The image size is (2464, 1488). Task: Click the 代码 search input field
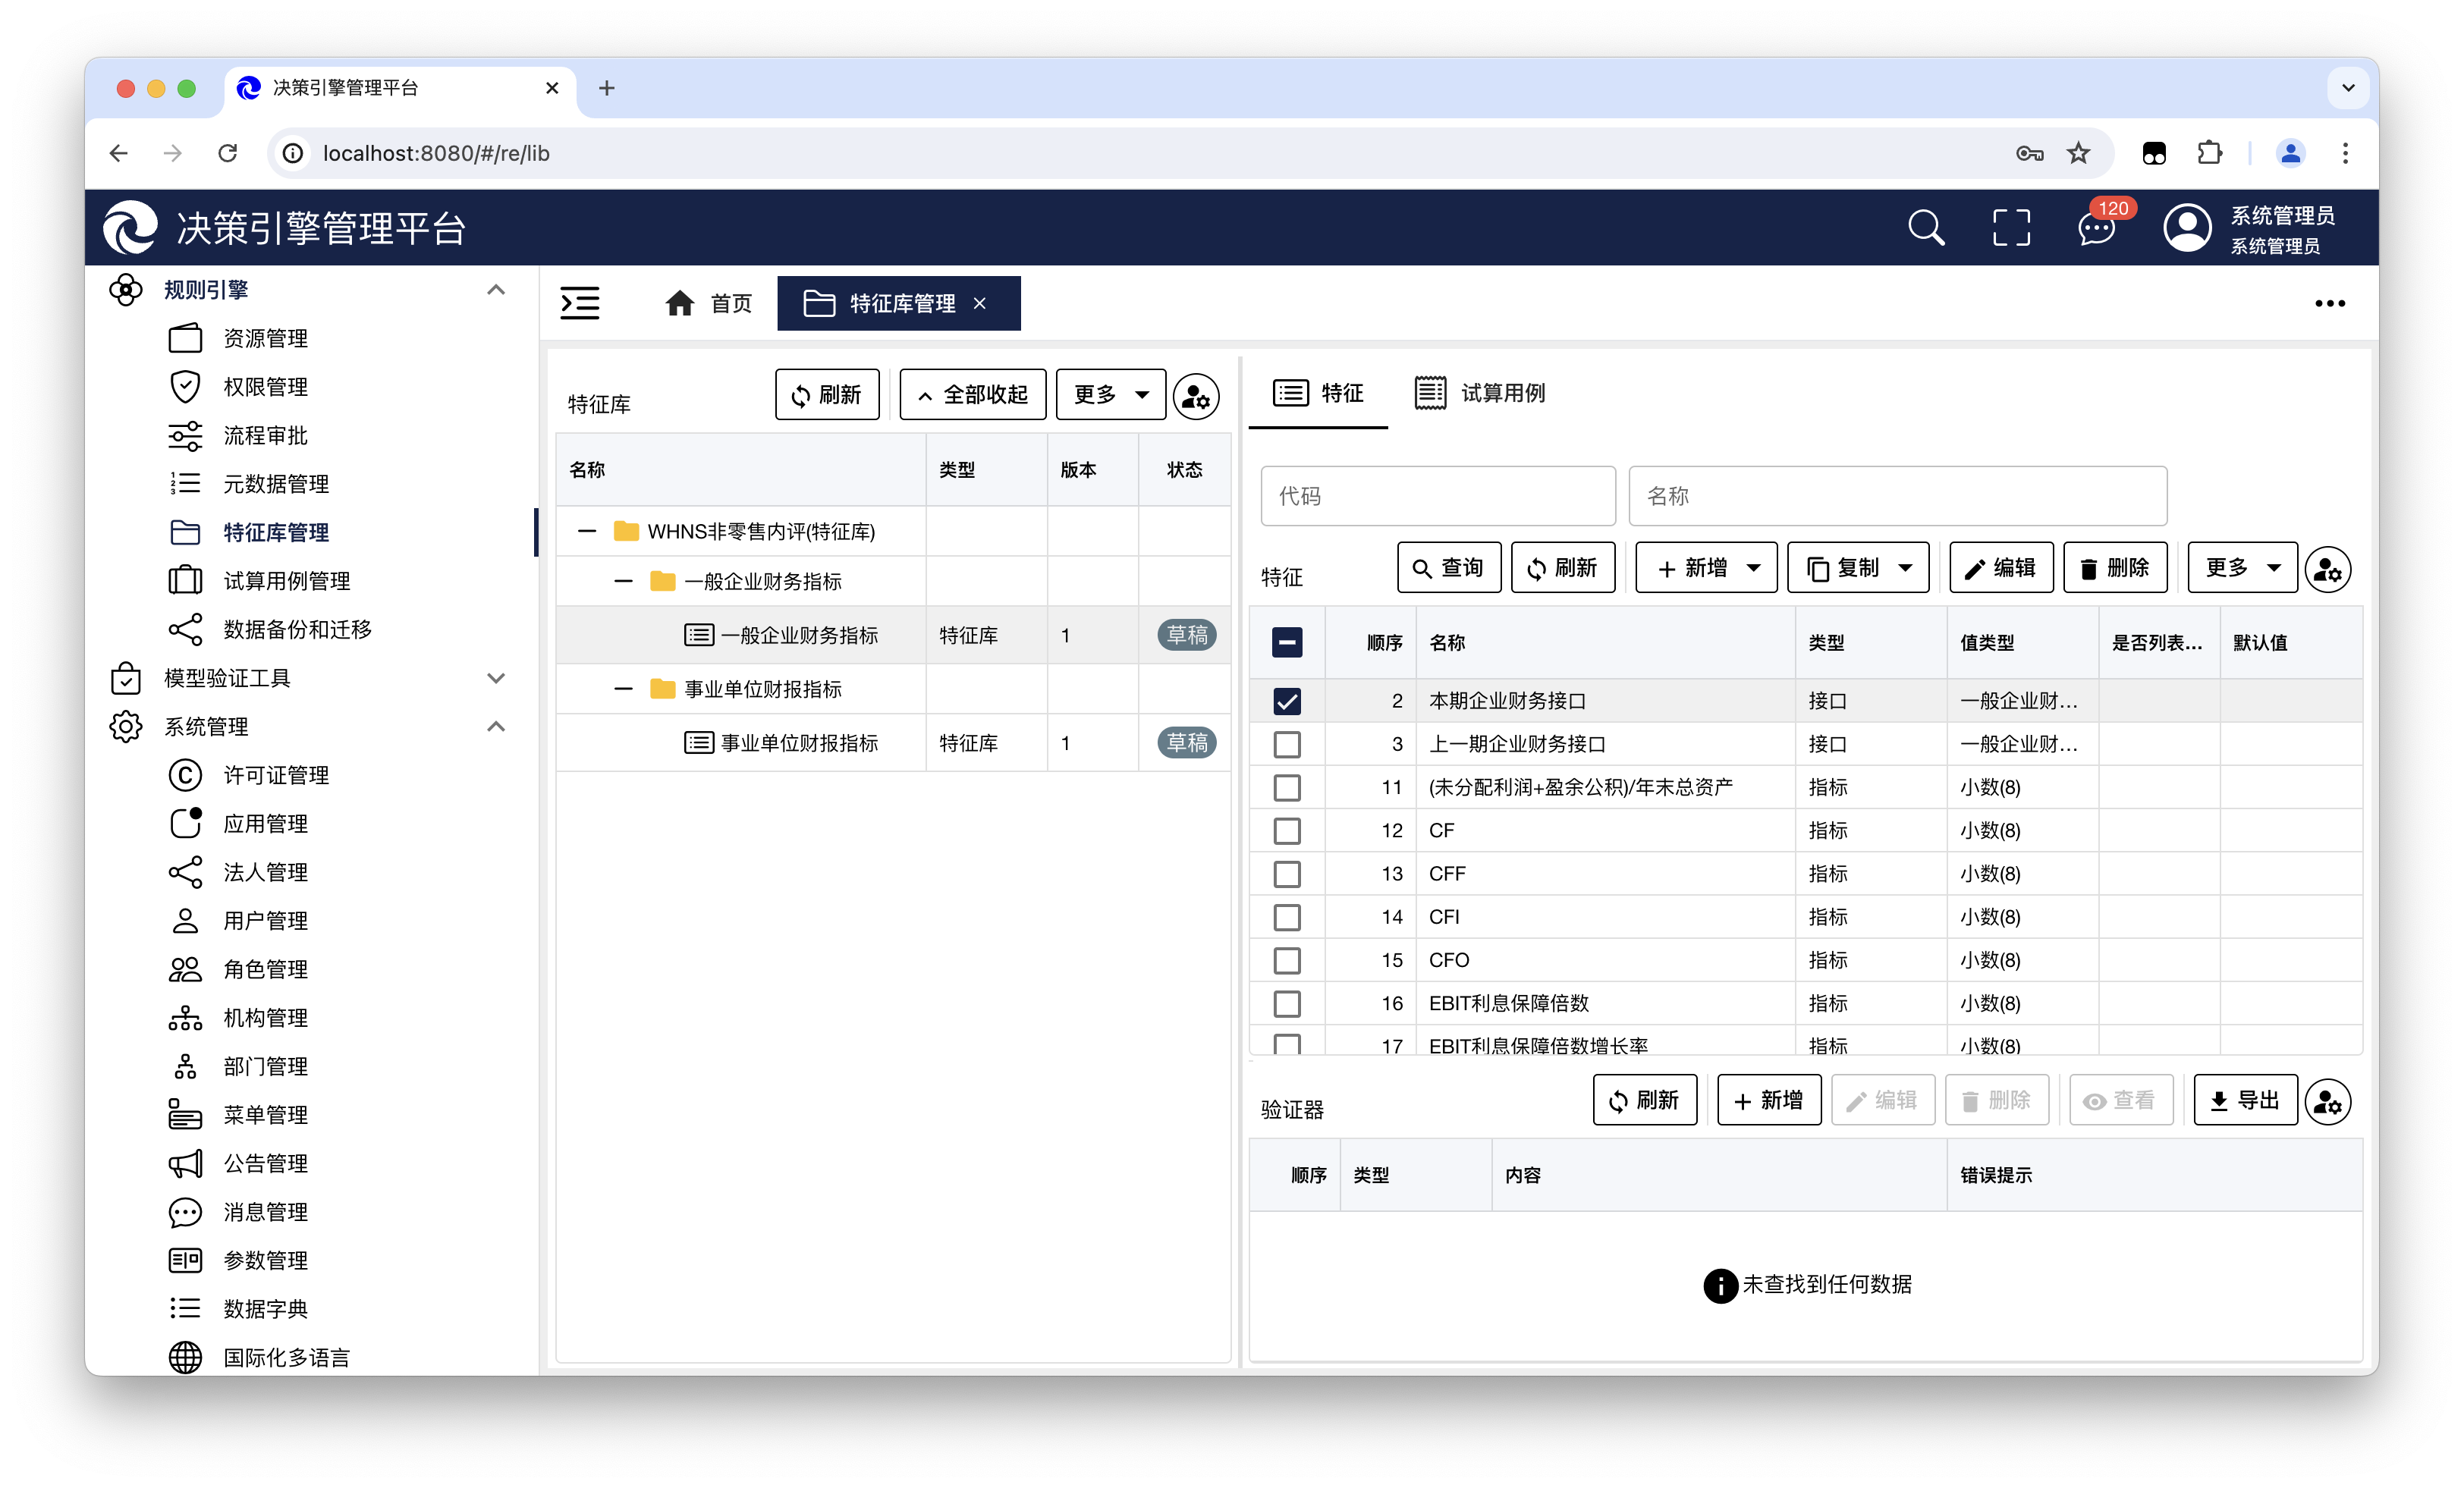click(1437, 496)
